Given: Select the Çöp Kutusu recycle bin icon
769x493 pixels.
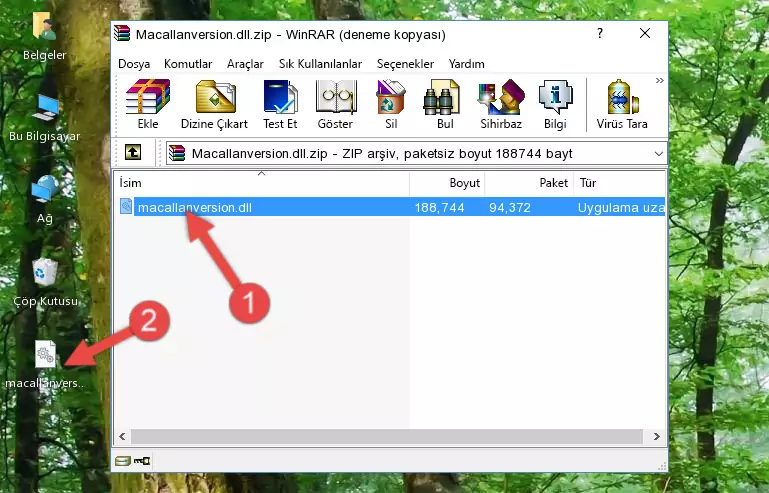Looking at the screenshot, I should [x=45, y=282].
